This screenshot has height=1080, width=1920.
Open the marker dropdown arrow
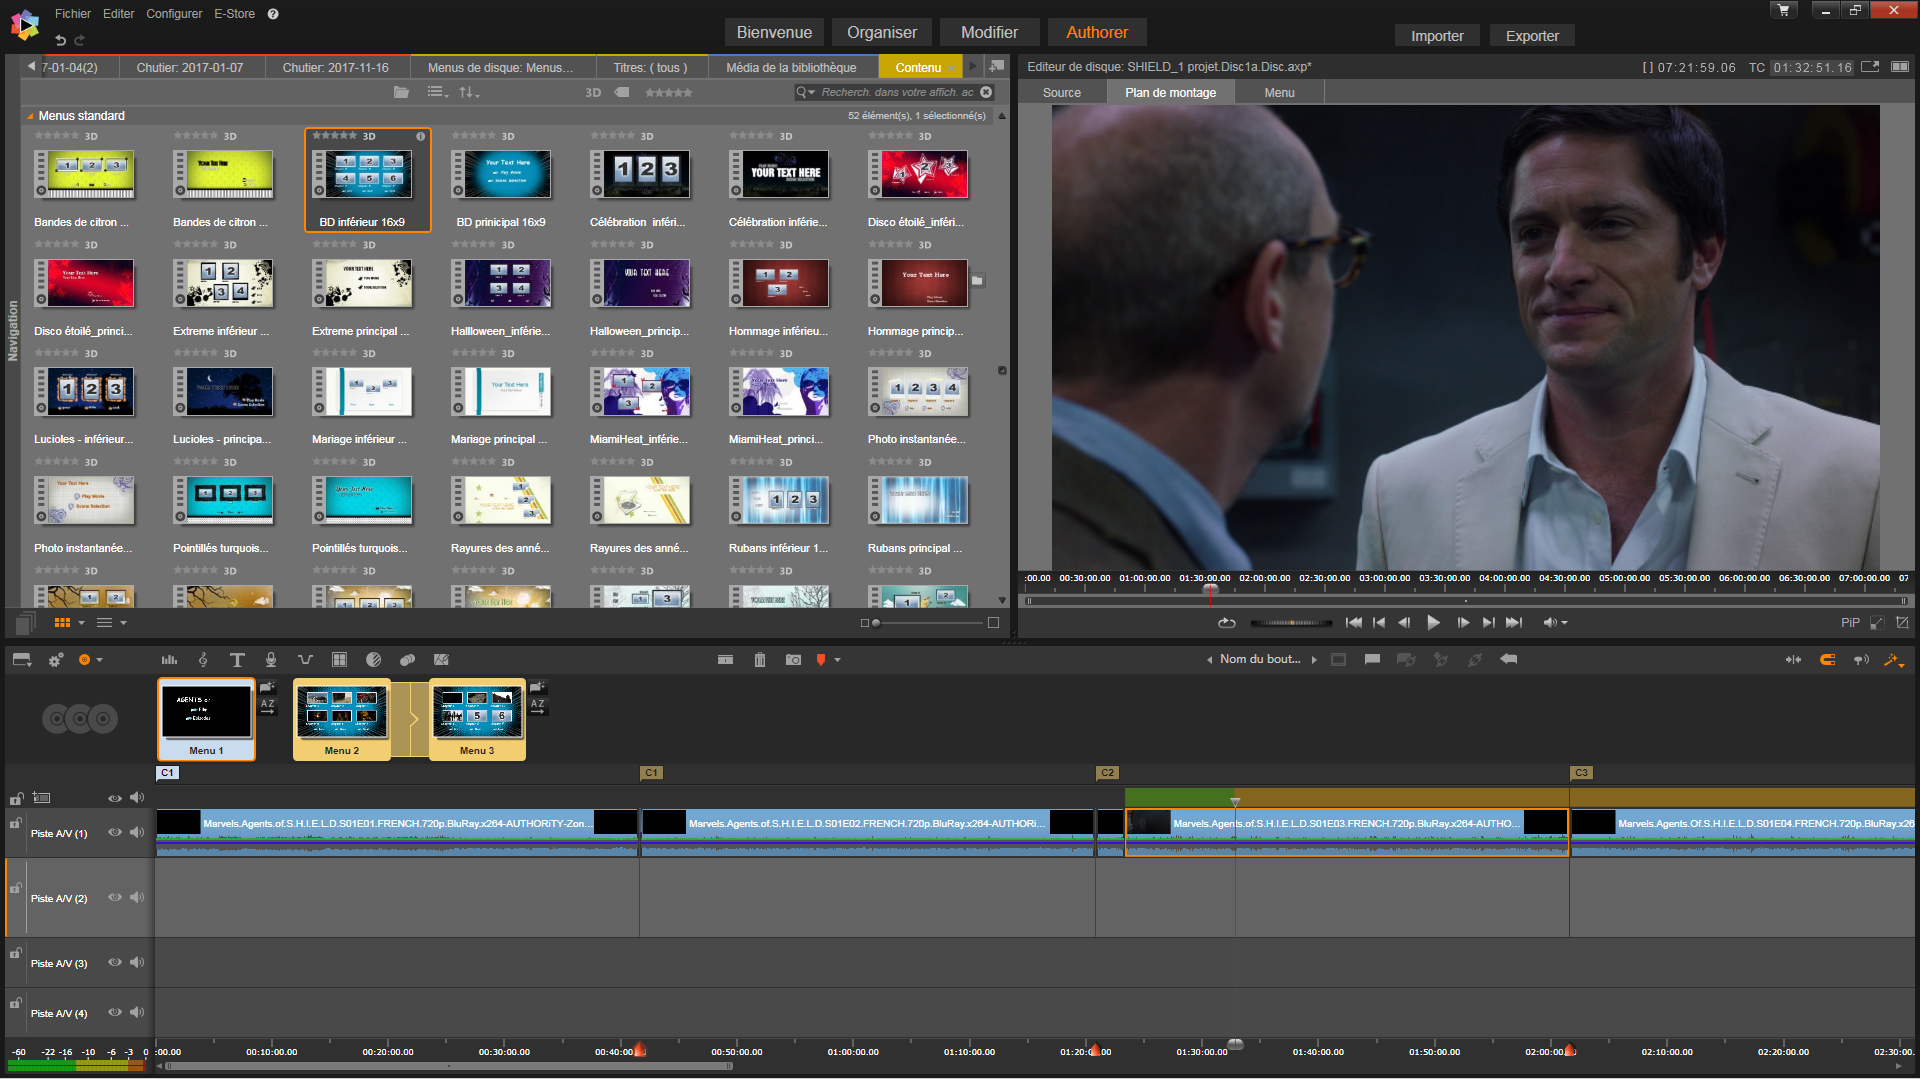[838, 660]
